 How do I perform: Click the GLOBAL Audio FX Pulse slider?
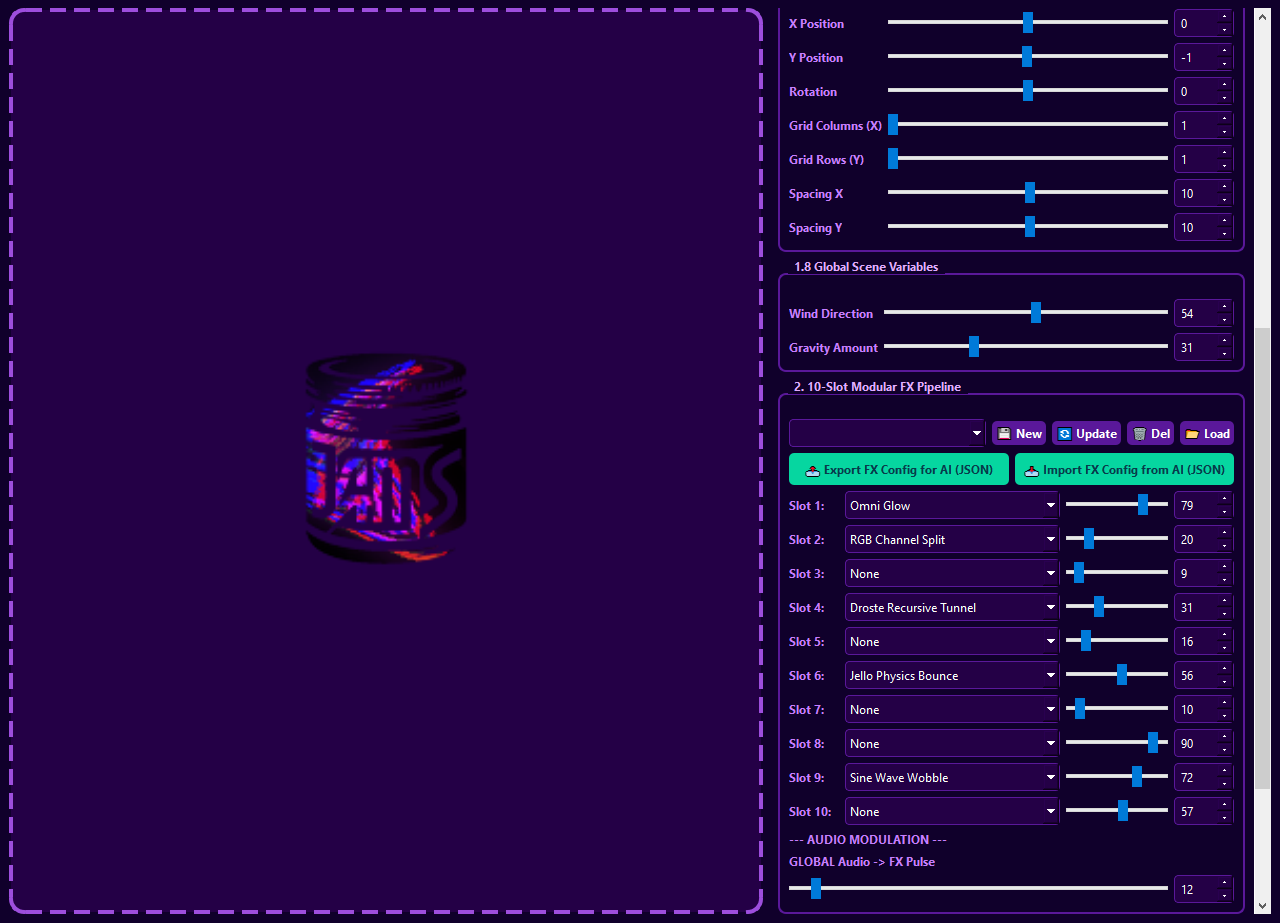point(977,888)
